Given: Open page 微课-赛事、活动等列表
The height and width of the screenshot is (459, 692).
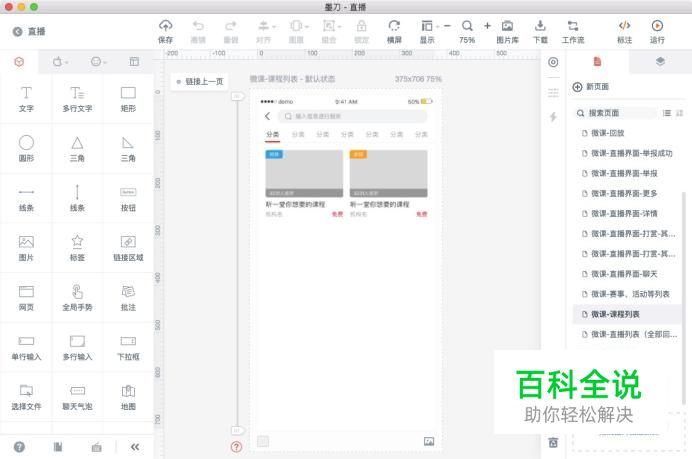Looking at the screenshot, I should pyautogui.click(x=627, y=294).
